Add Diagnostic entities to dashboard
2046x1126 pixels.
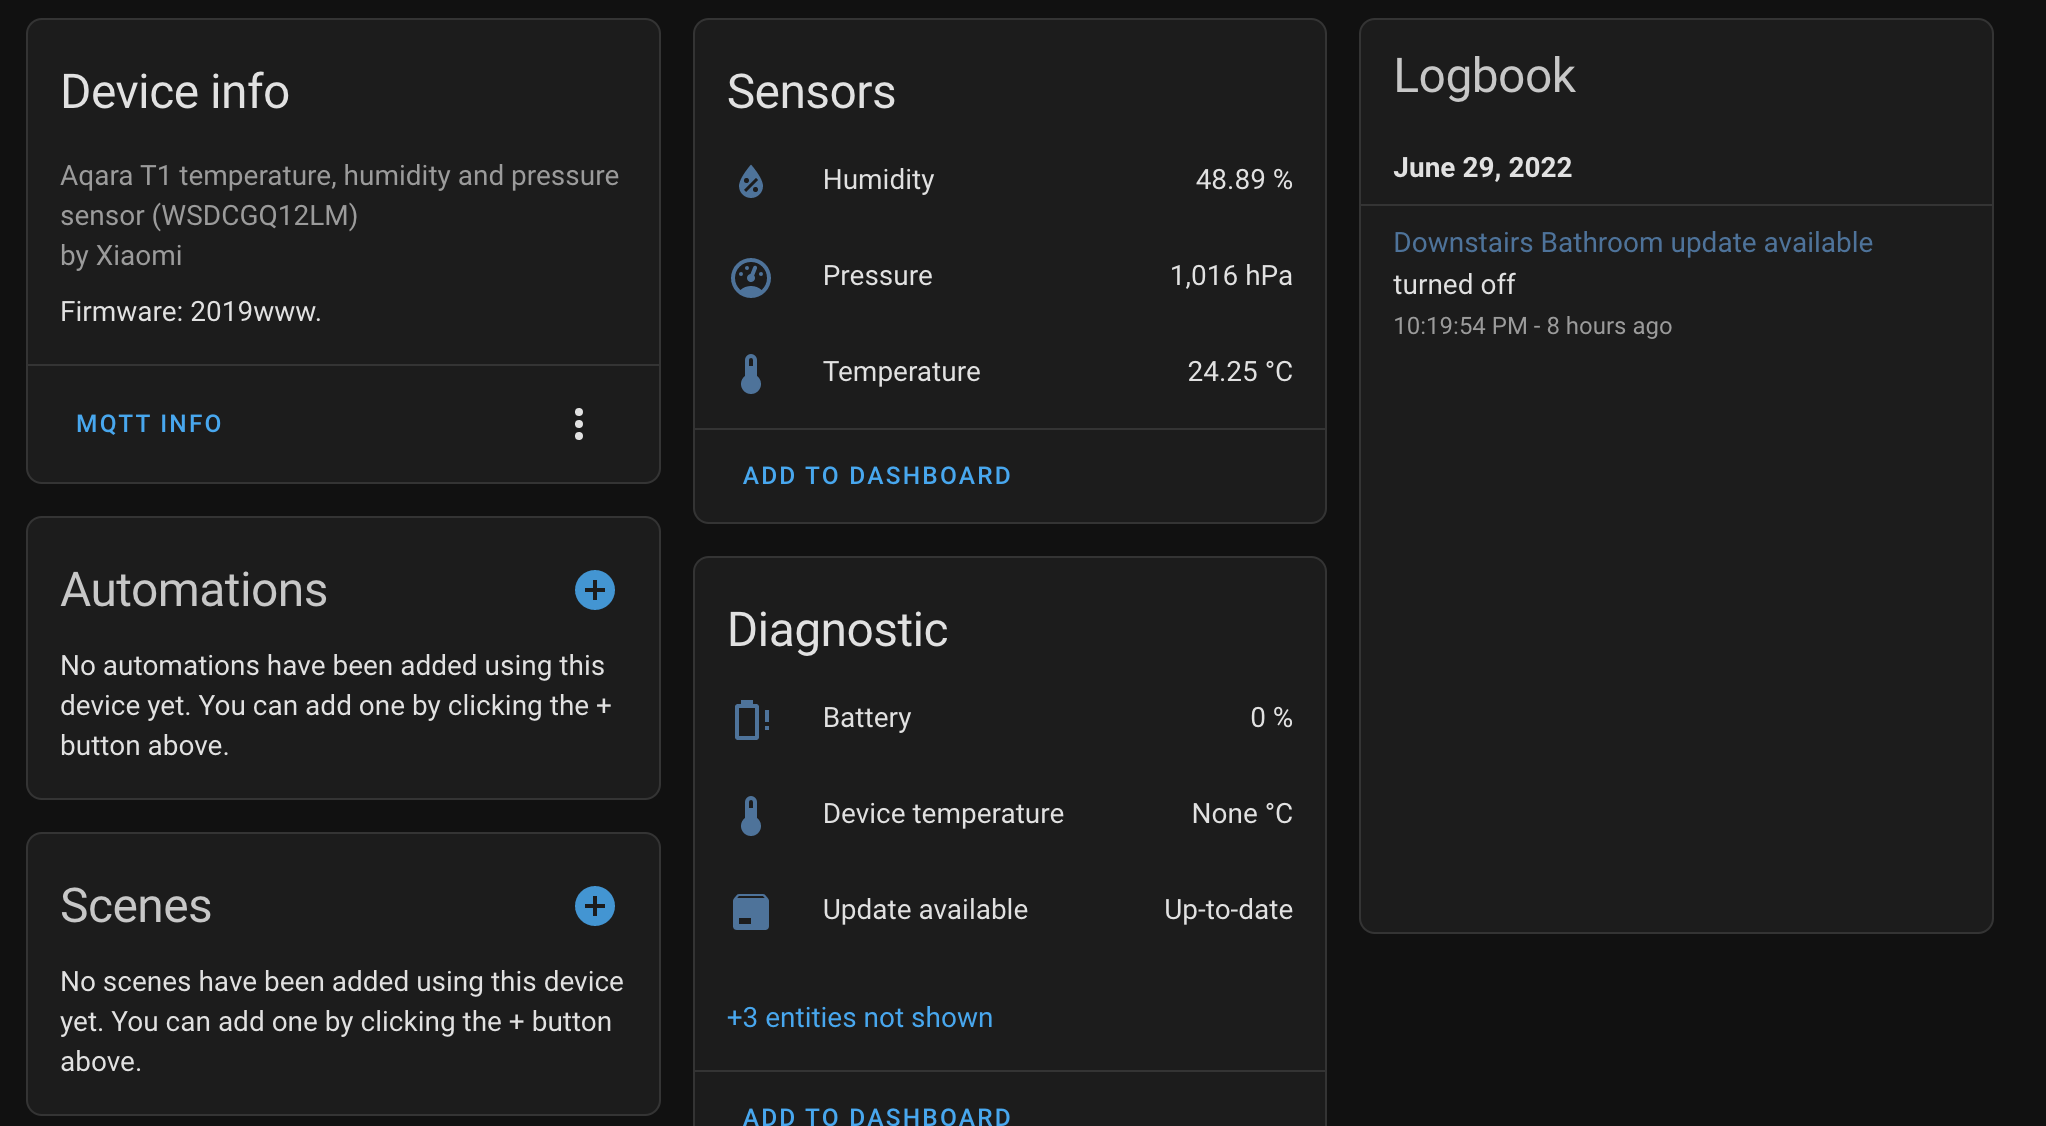pos(876,1114)
